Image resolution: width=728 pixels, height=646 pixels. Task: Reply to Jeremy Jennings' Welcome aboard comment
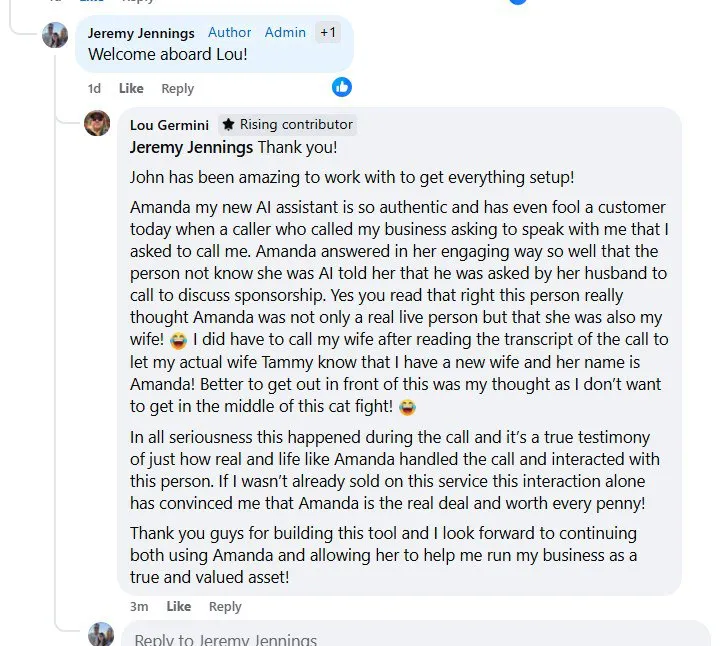(x=177, y=88)
